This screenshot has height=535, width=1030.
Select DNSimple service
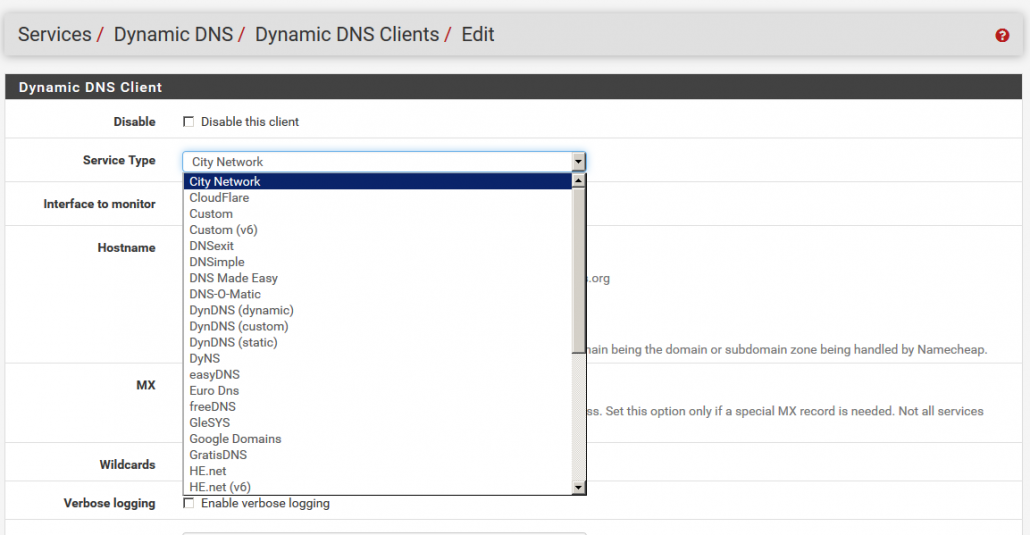(378, 262)
